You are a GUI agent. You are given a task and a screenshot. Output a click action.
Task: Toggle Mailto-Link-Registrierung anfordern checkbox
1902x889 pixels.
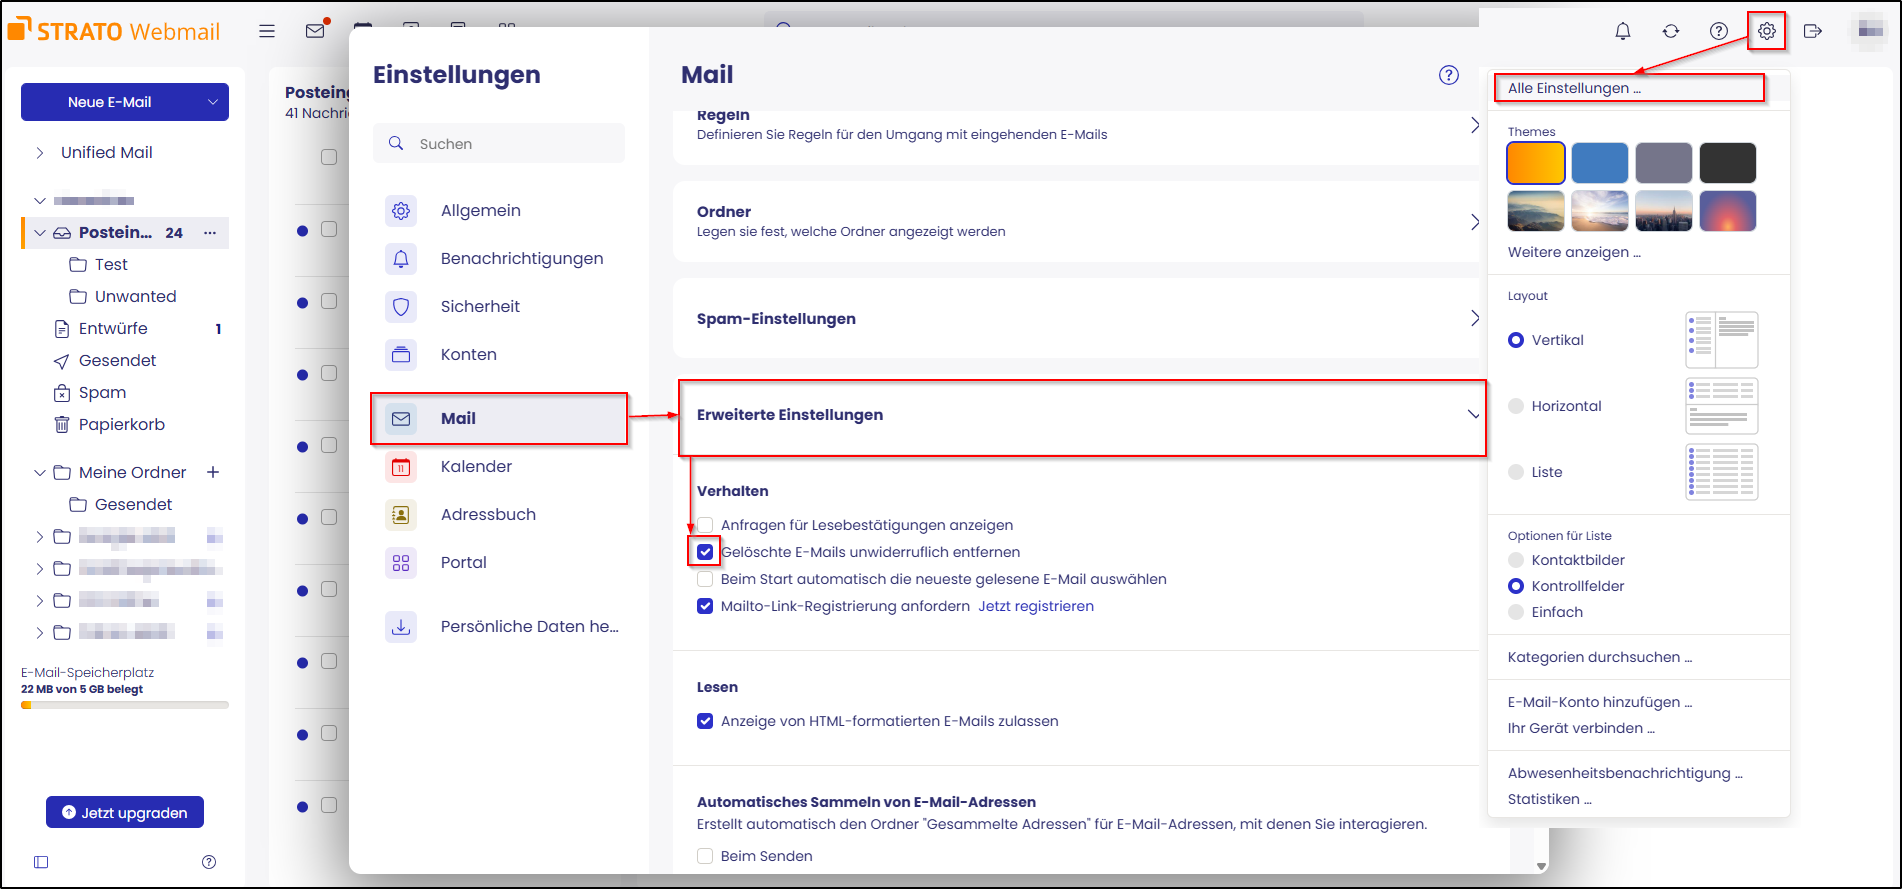coord(705,606)
